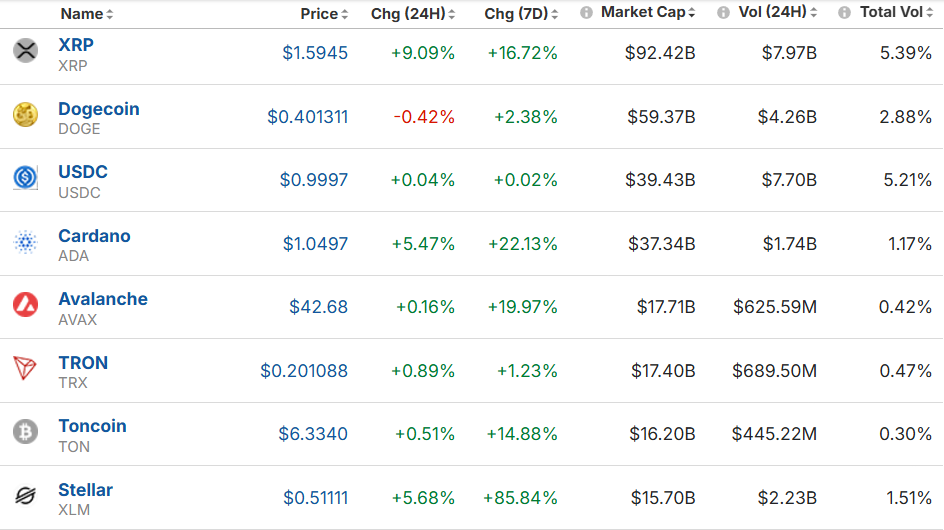Image resolution: width=944 pixels, height=530 pixels.
Task: Sort by Chg (24H) column header
Action: click(413, 14)
